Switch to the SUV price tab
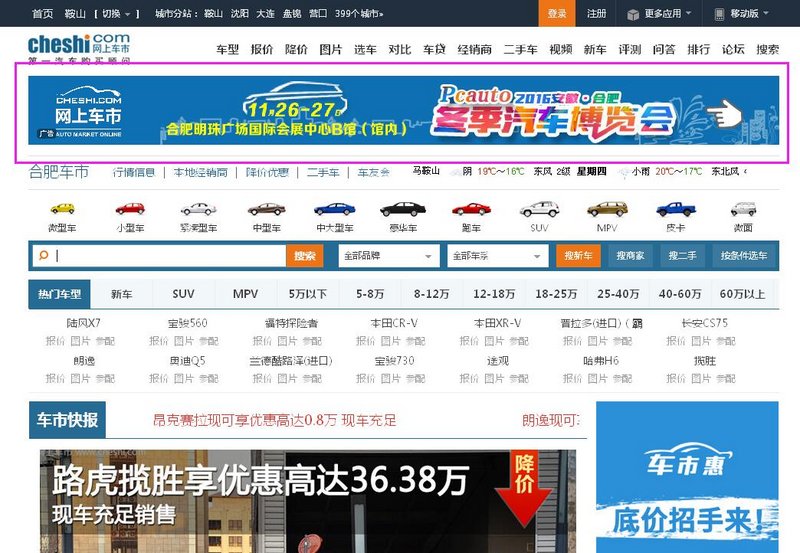Image resolution: width=800 pixels, height=553 pixels. [183, 294]
